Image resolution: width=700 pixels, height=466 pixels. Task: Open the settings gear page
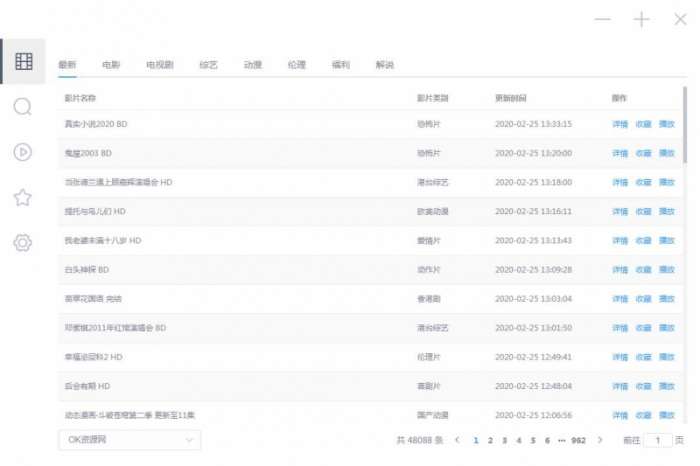coord(22,243)
